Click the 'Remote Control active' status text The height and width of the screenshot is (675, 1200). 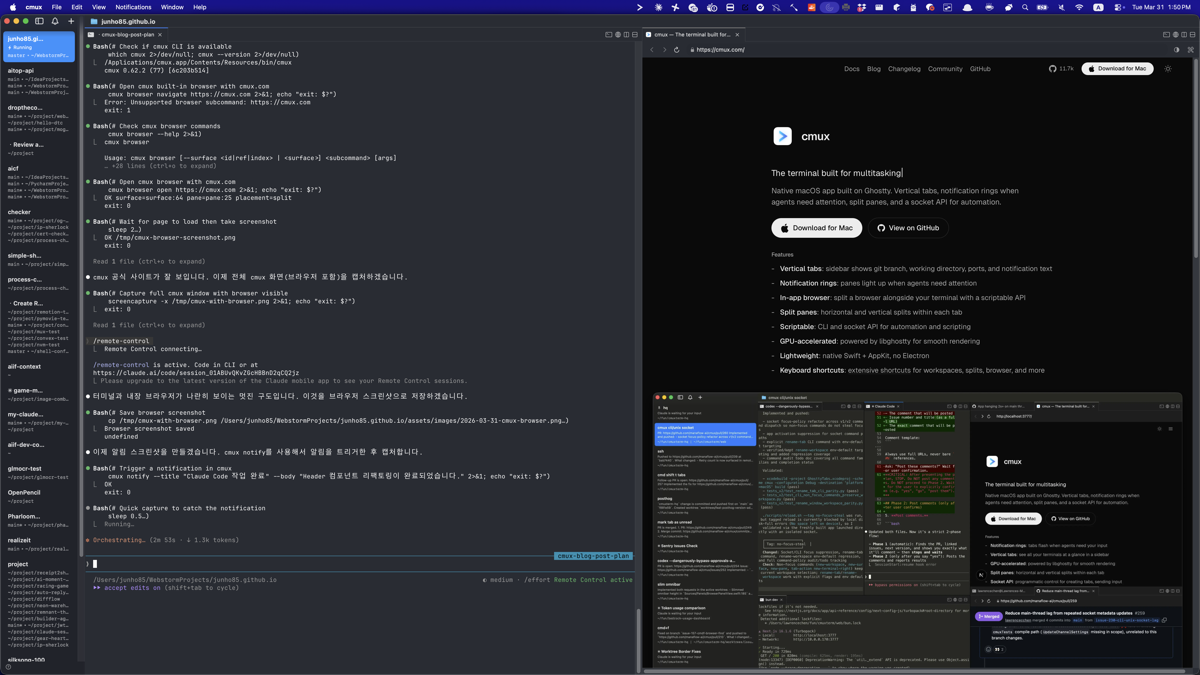[x=593, y=580]
